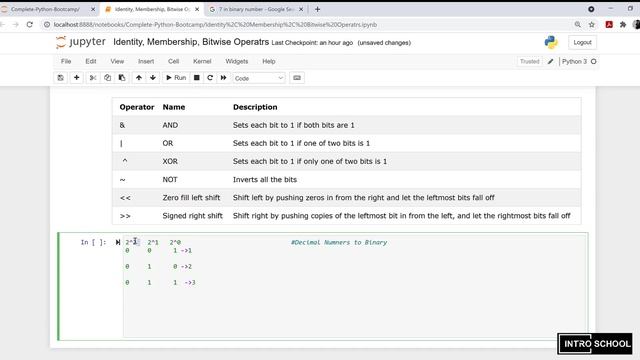Cut selected cells with scissors icon
Image resolution: width=640 pixels, height=360 pixels.
(93, 78)
